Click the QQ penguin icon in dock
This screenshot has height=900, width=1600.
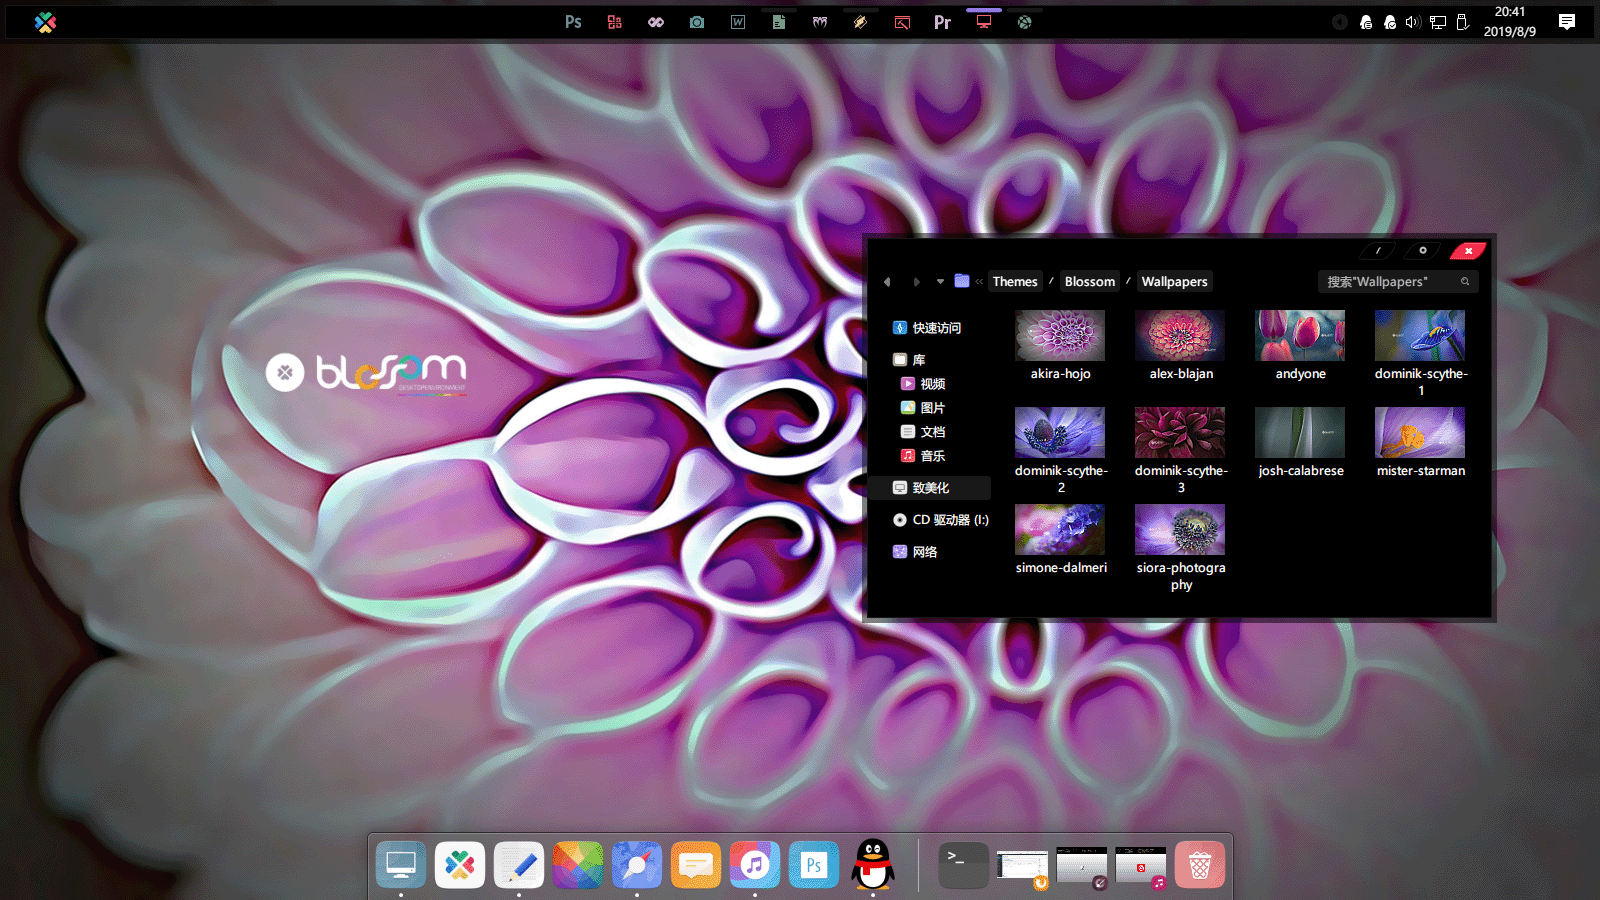(x=873, y=864)
